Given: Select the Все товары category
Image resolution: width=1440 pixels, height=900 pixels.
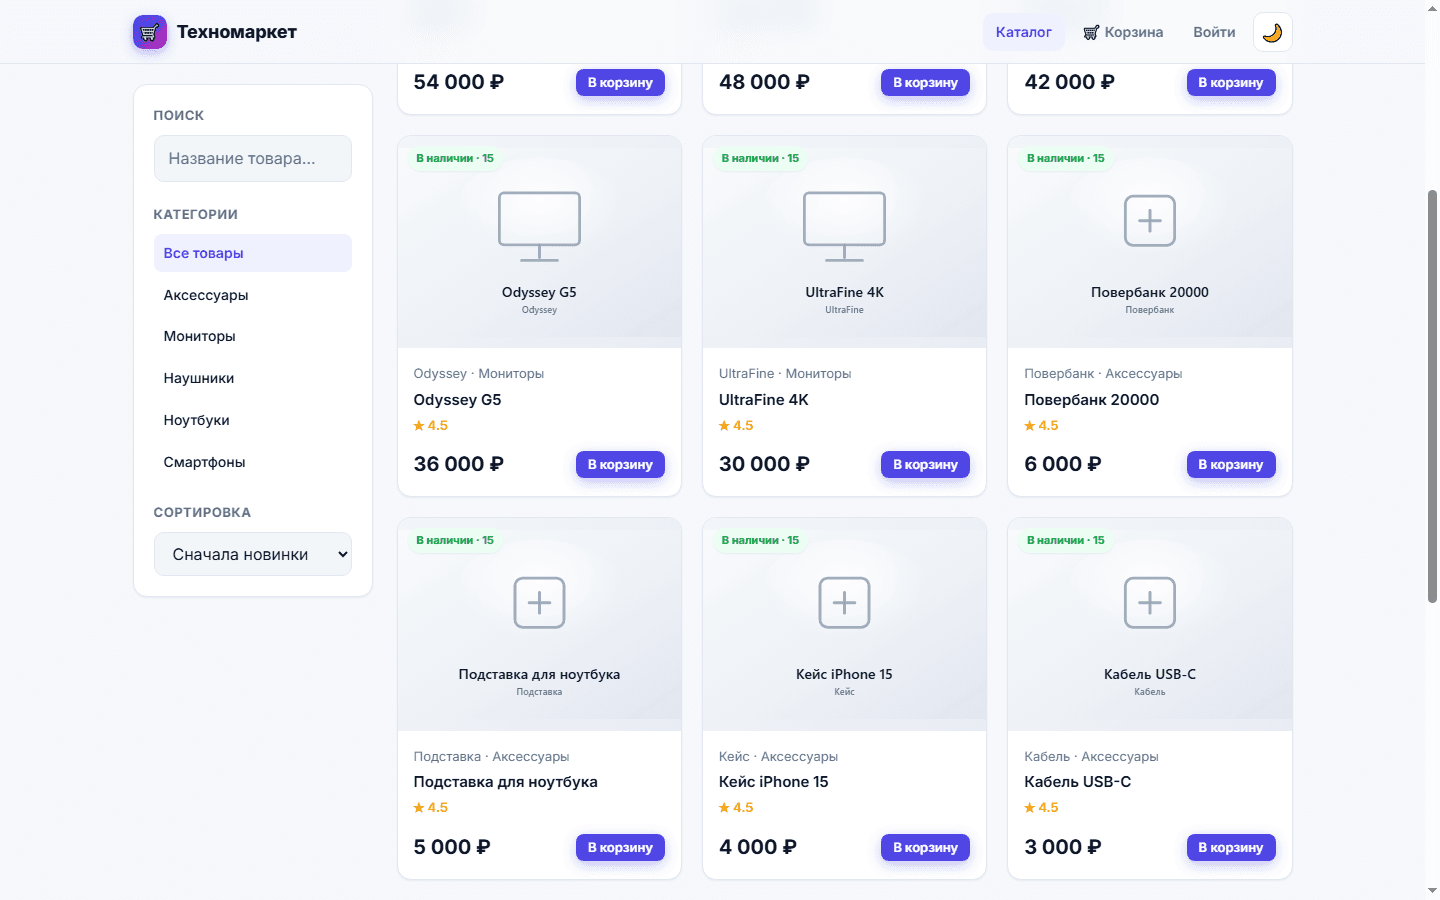Looking at the screenshot, I should 253,253.
